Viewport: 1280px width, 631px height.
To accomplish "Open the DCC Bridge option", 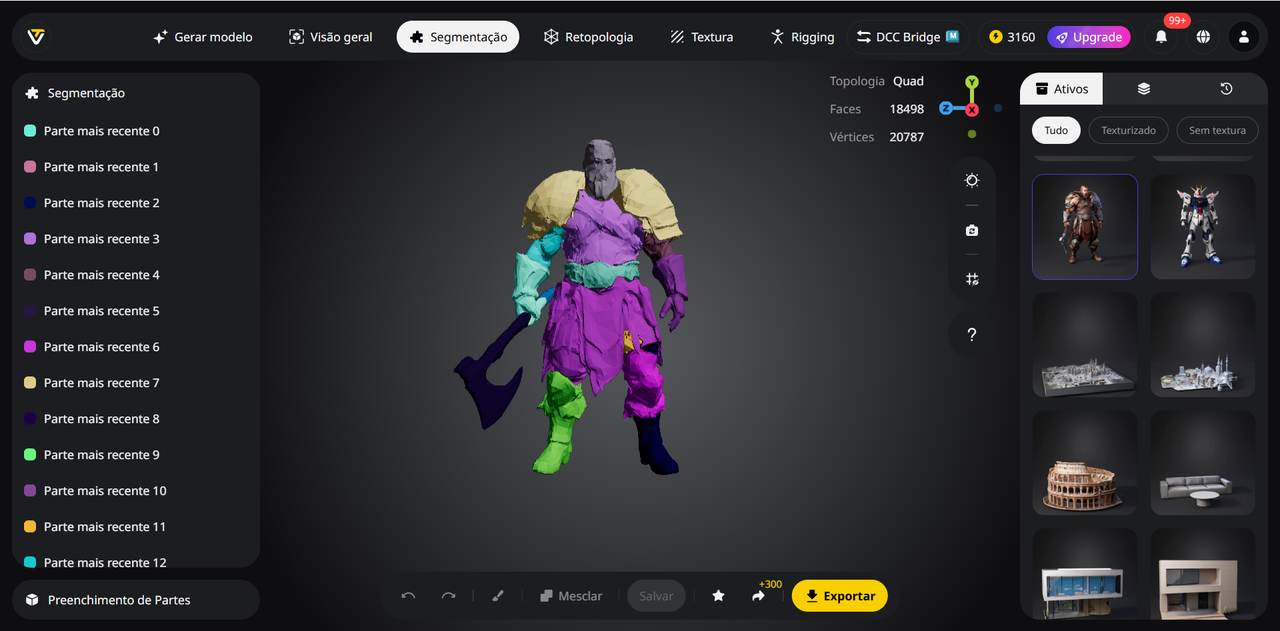I will click(x=908, y=37).
